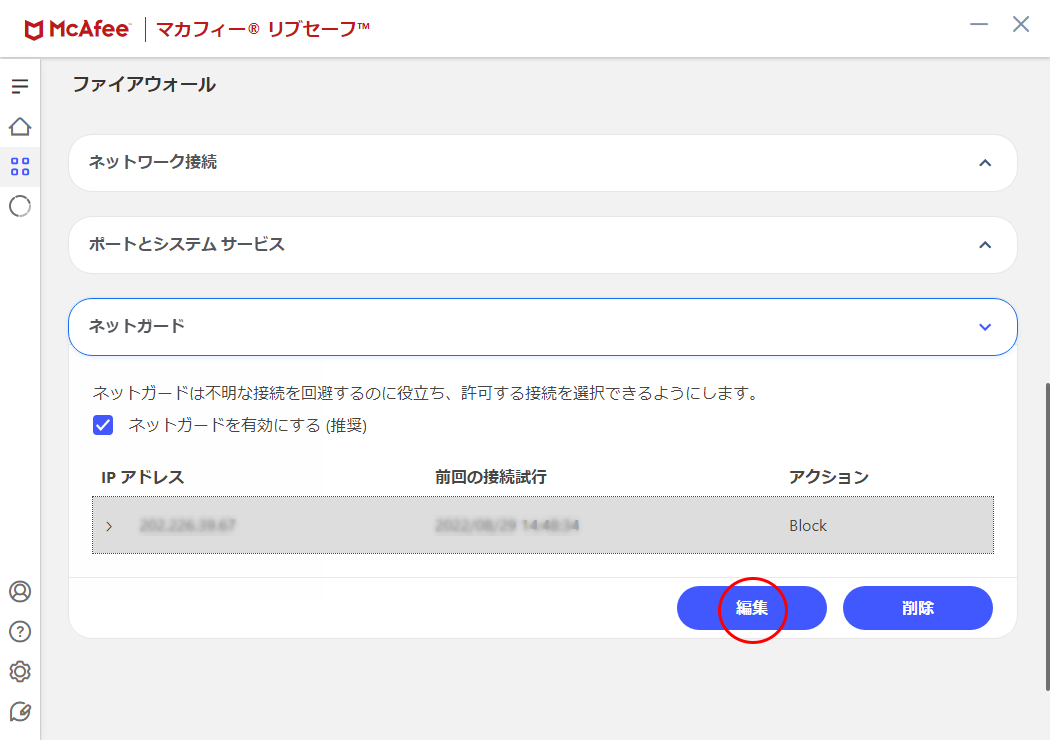This screenshot has width=1050, height=740.
Task: Uncheck ネットガードを有効にする checkbox
Action: [x=103, y=425]
